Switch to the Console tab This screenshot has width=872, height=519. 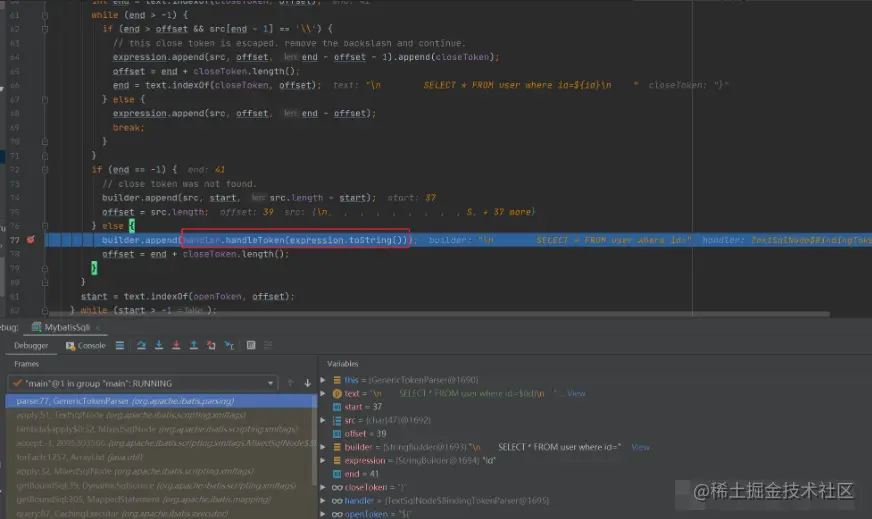pos(86,345)
